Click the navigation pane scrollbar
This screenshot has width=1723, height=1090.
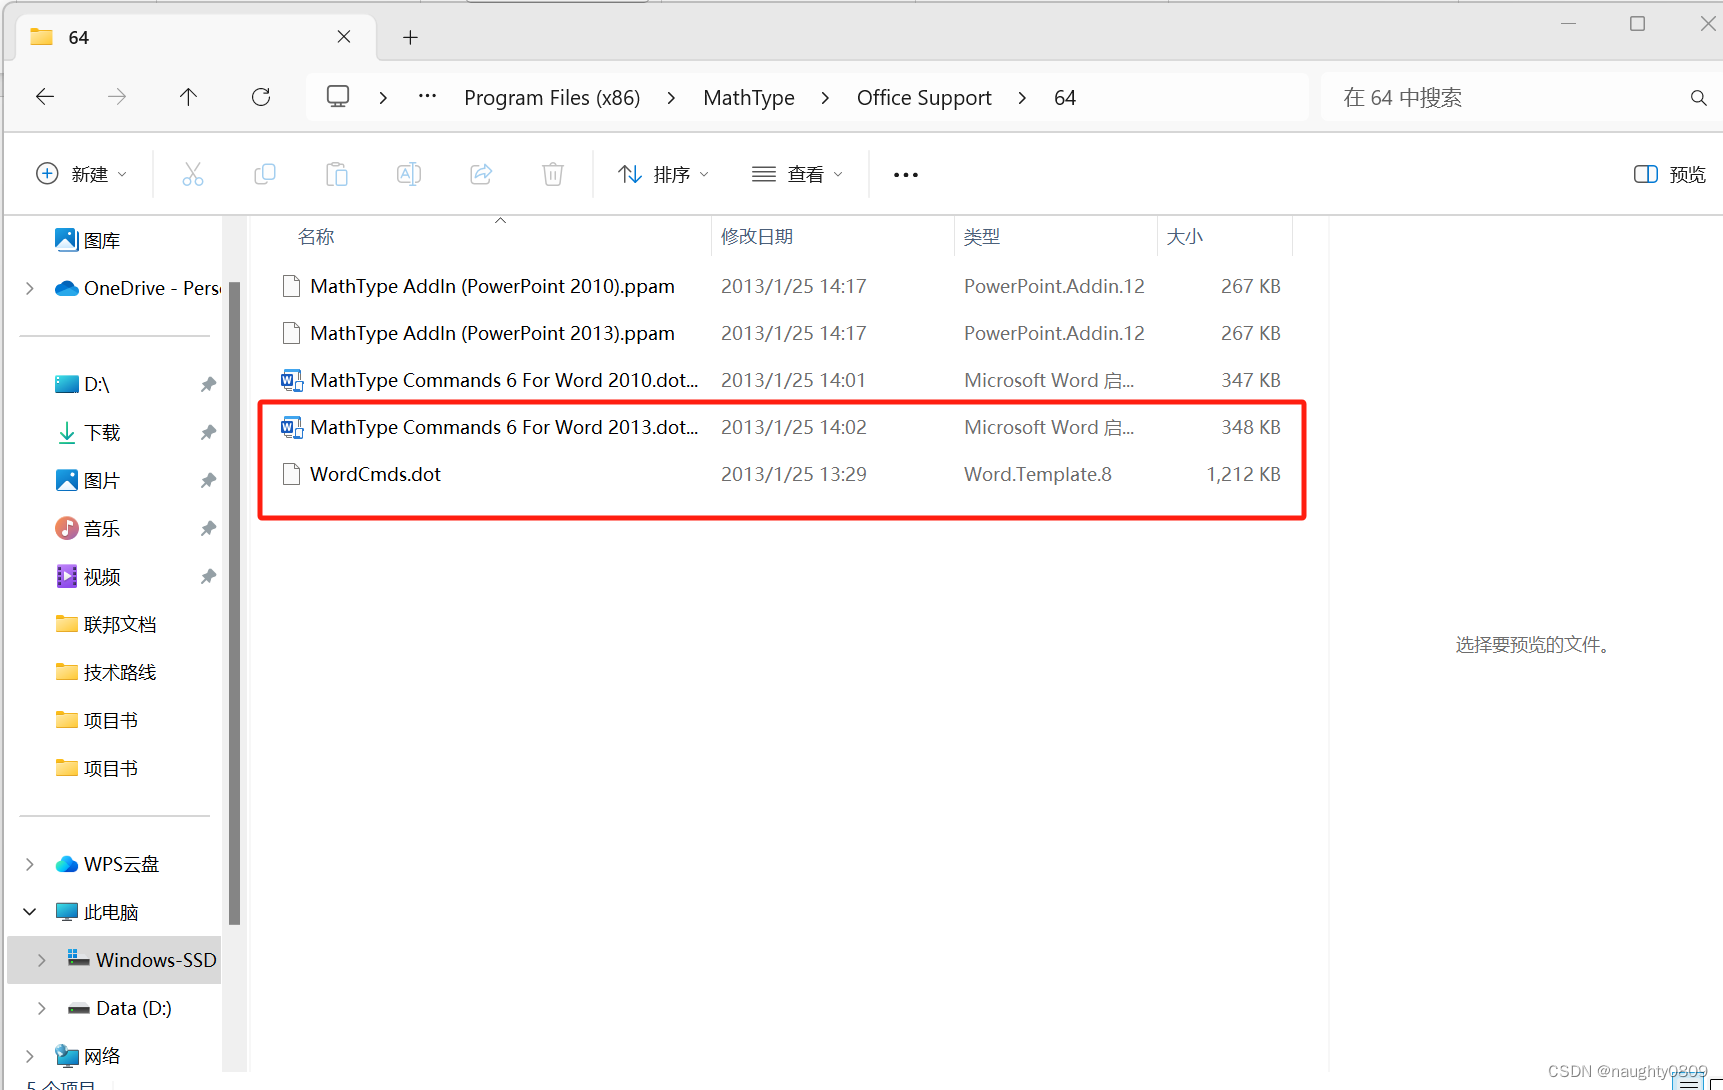pos(235,603)
